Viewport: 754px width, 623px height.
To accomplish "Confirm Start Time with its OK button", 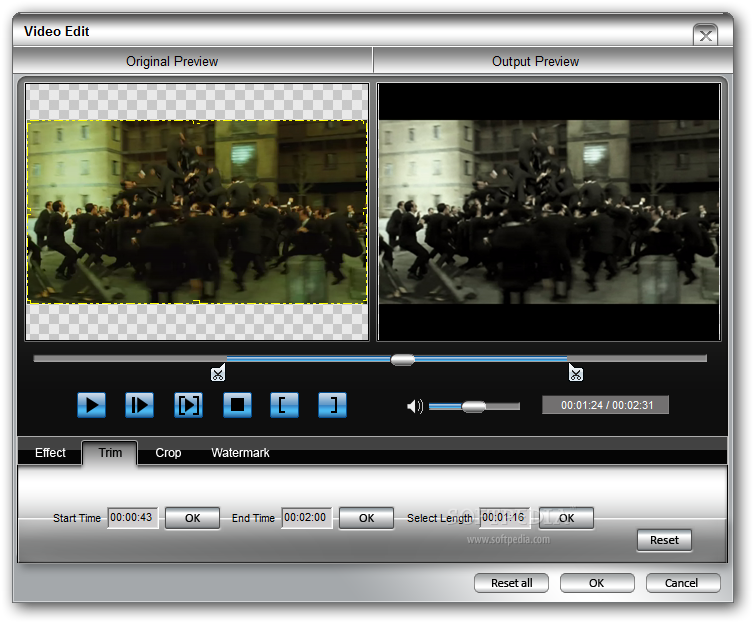I will 192,518.
